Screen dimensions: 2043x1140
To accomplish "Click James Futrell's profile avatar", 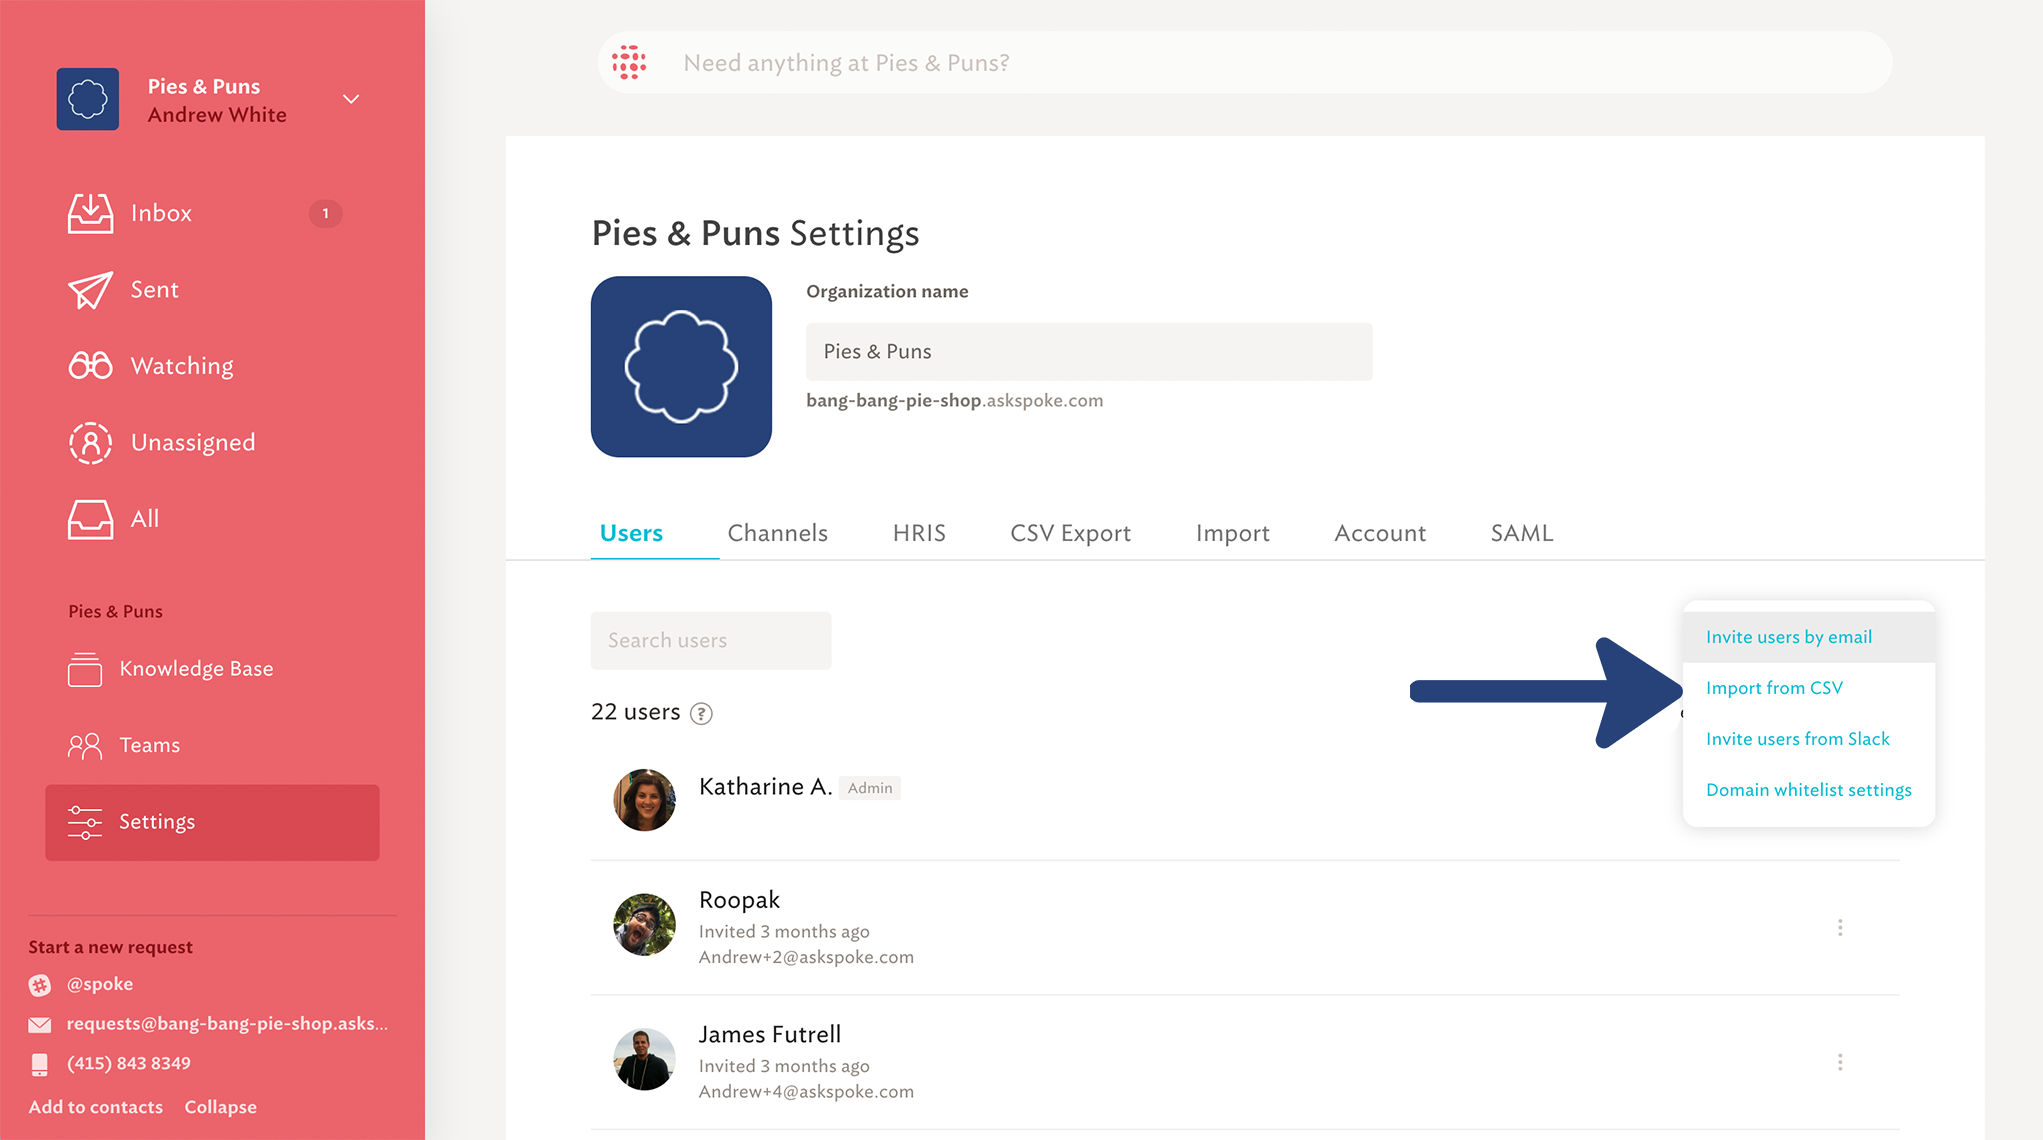I will pyautogui.click(x=644, y=1059).
